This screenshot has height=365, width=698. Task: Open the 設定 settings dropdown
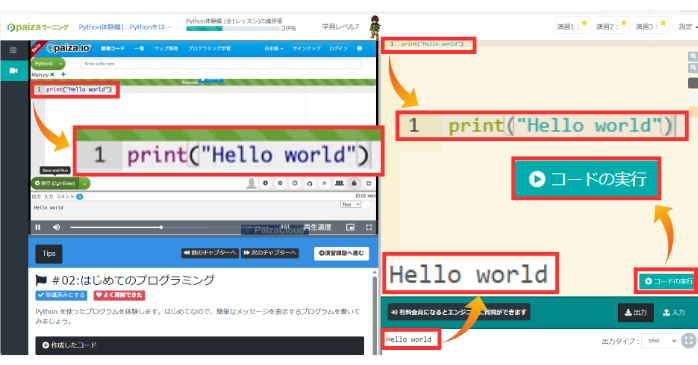687,27
